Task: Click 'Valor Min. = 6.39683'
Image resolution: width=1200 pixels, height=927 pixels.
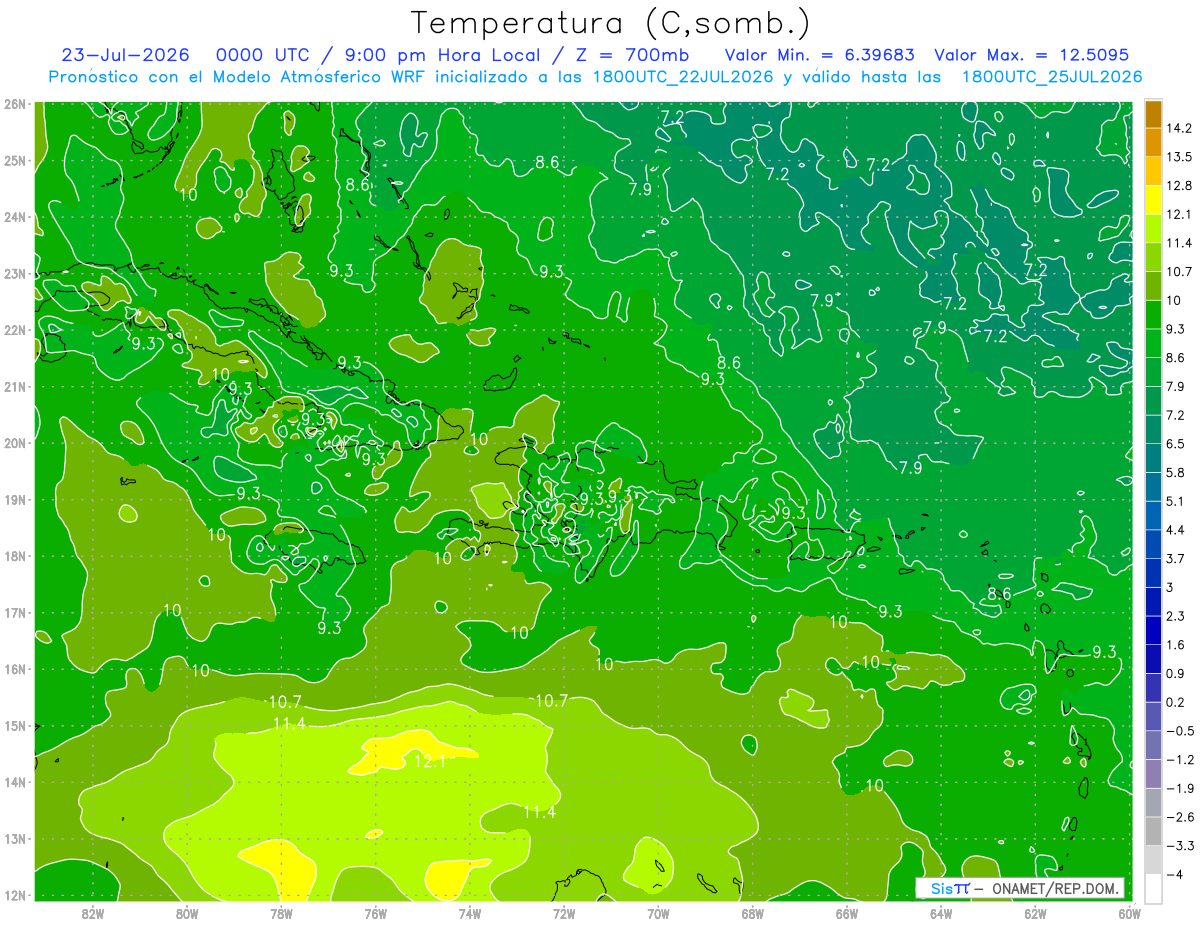Action: (820, 55)
